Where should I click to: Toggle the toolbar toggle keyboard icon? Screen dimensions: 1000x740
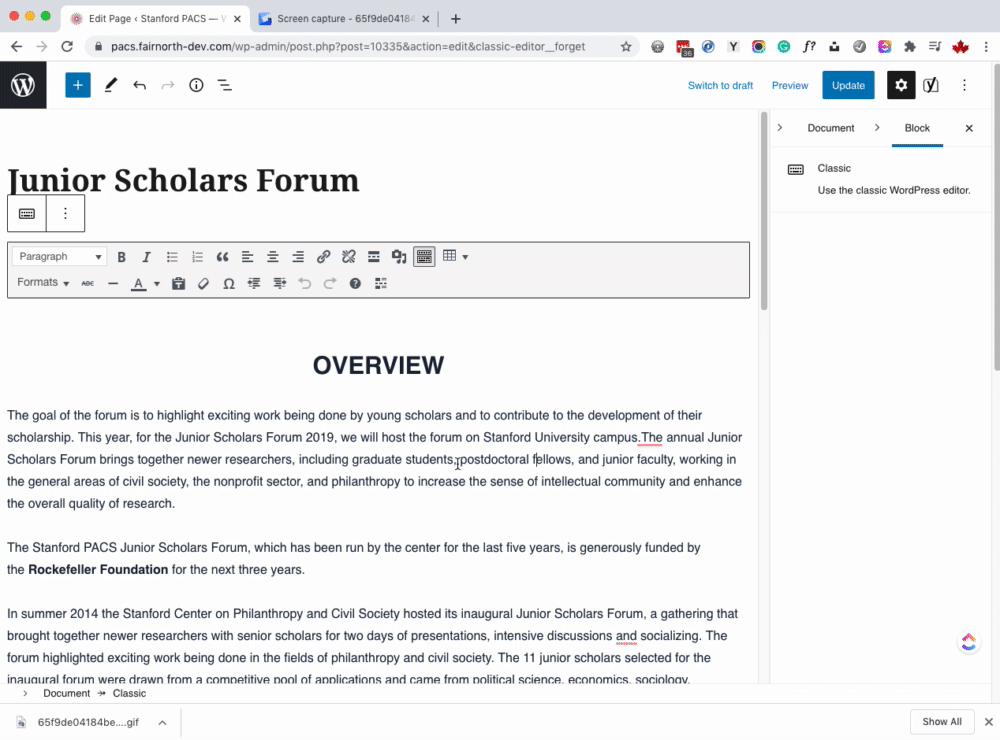(x=424, y=256)
